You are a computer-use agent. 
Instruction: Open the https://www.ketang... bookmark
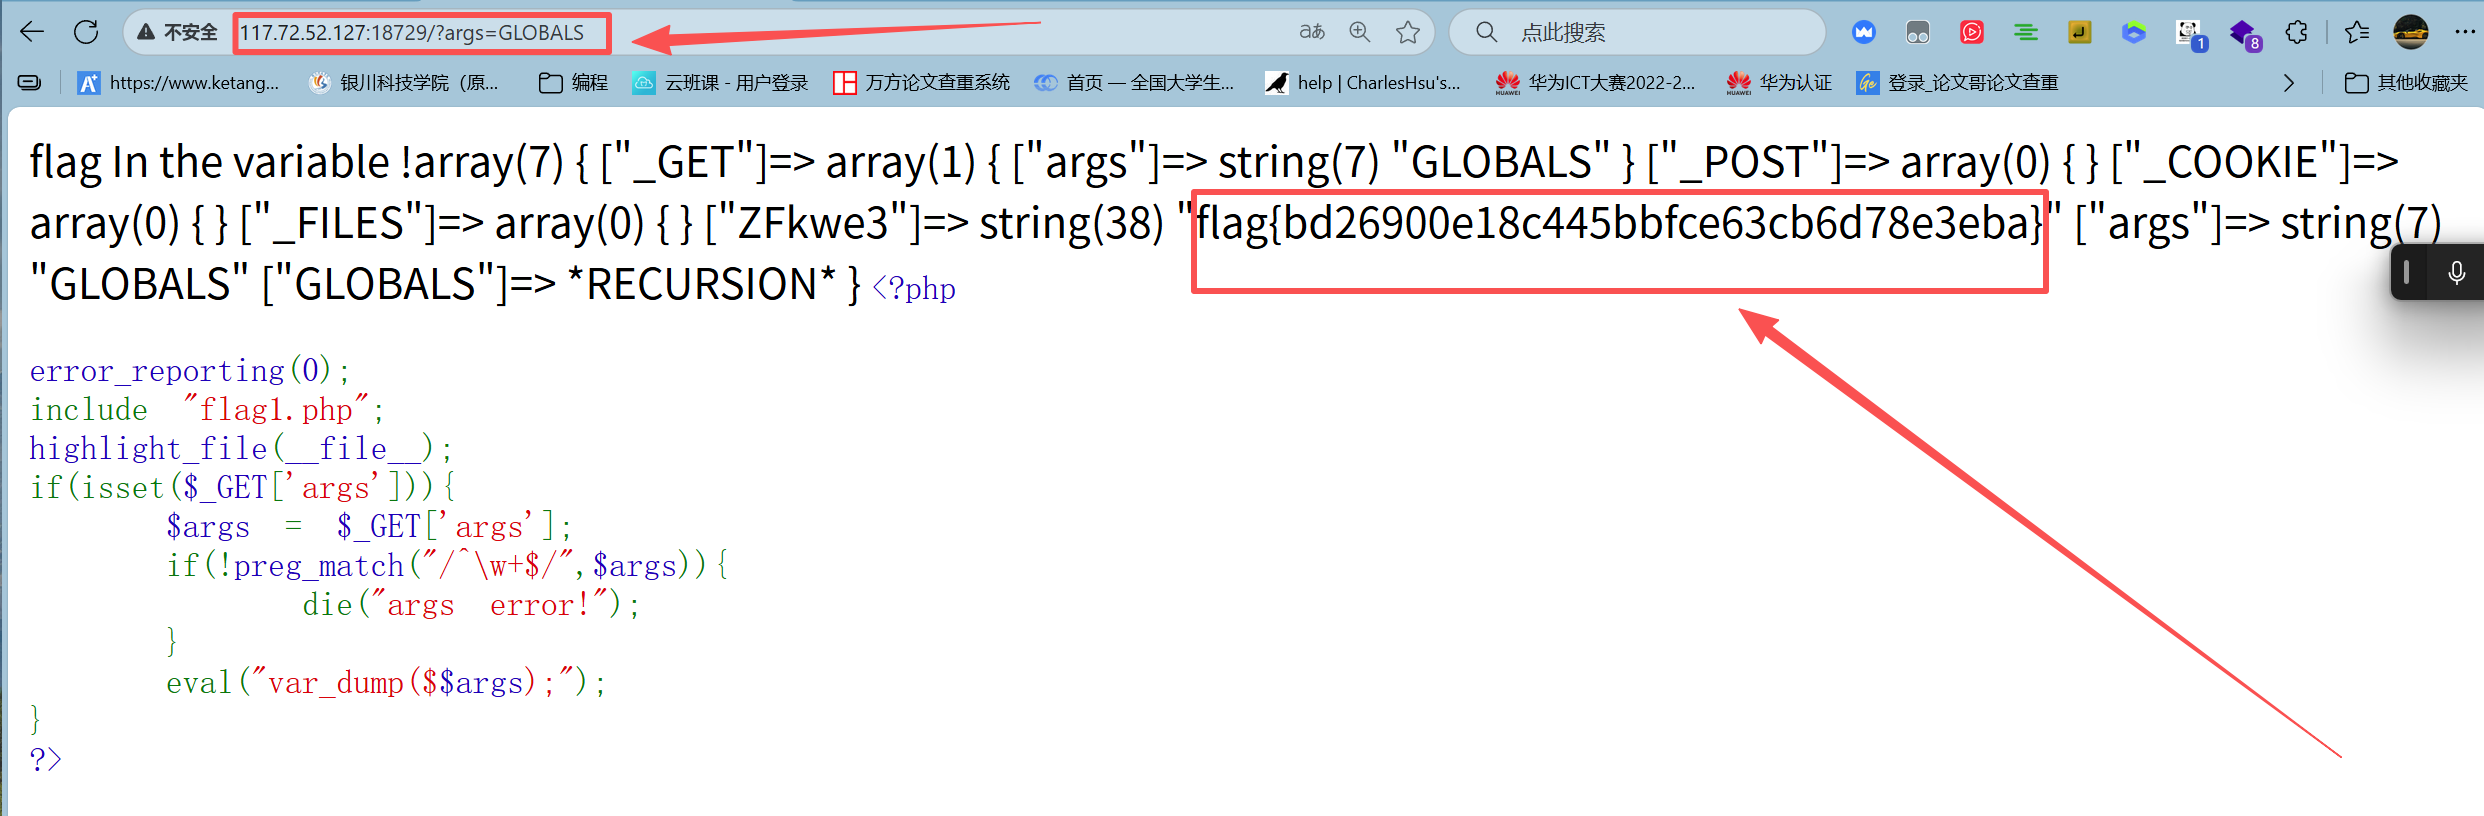[x=179, y=82]
